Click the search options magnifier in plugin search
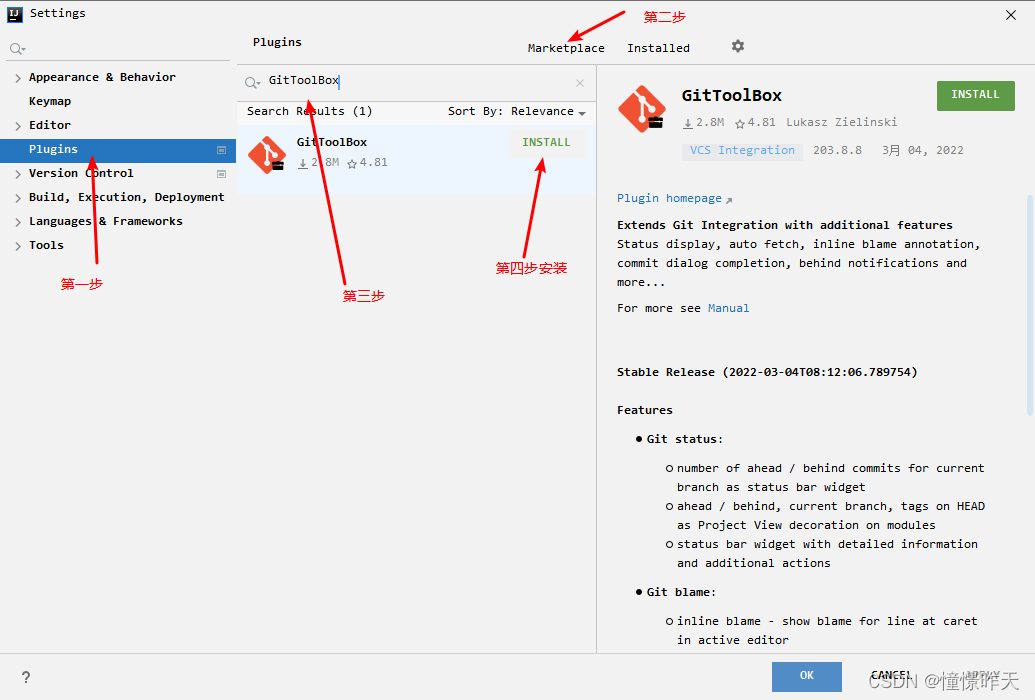Screen dimensions: 1035x700 (x=252, y=83)
